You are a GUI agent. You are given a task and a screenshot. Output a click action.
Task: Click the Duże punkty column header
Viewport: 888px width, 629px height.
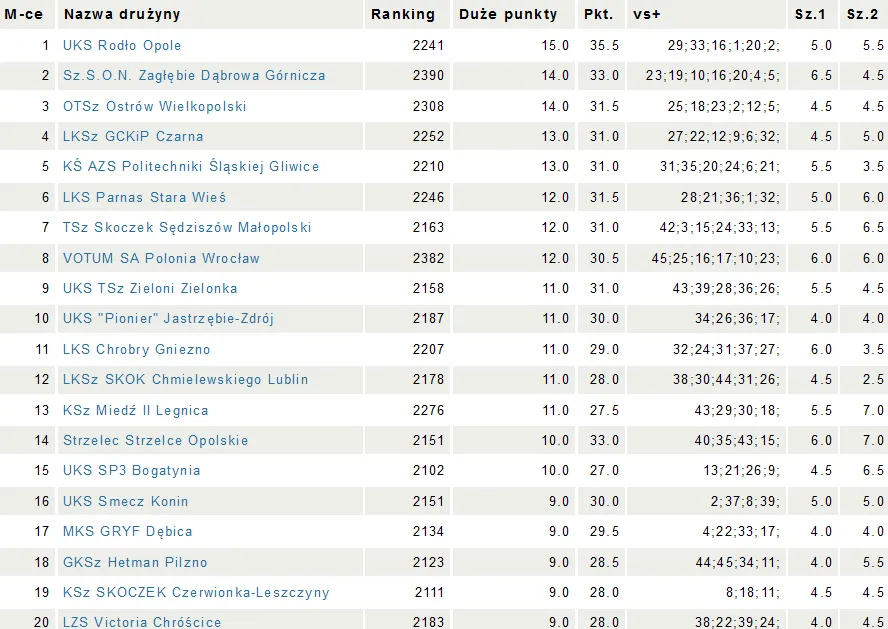(508, 14)
